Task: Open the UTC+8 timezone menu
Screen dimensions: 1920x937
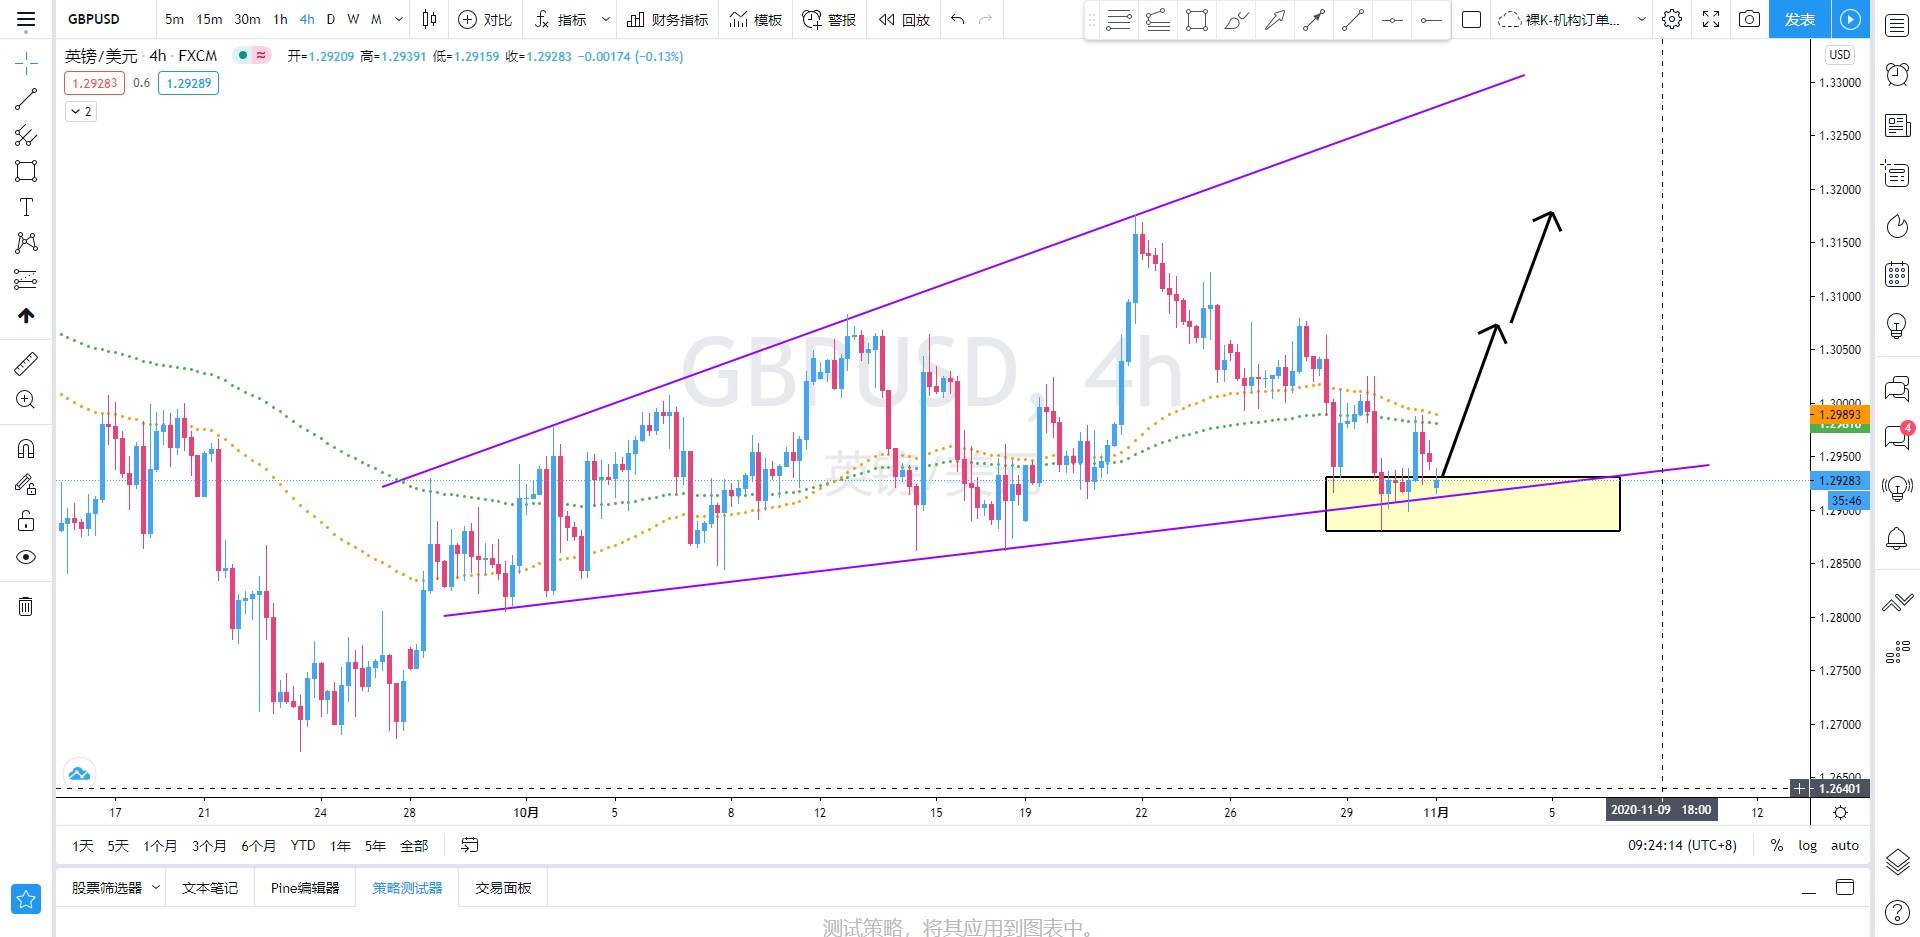Action: pyautogui.click(x=1682, y=845)
